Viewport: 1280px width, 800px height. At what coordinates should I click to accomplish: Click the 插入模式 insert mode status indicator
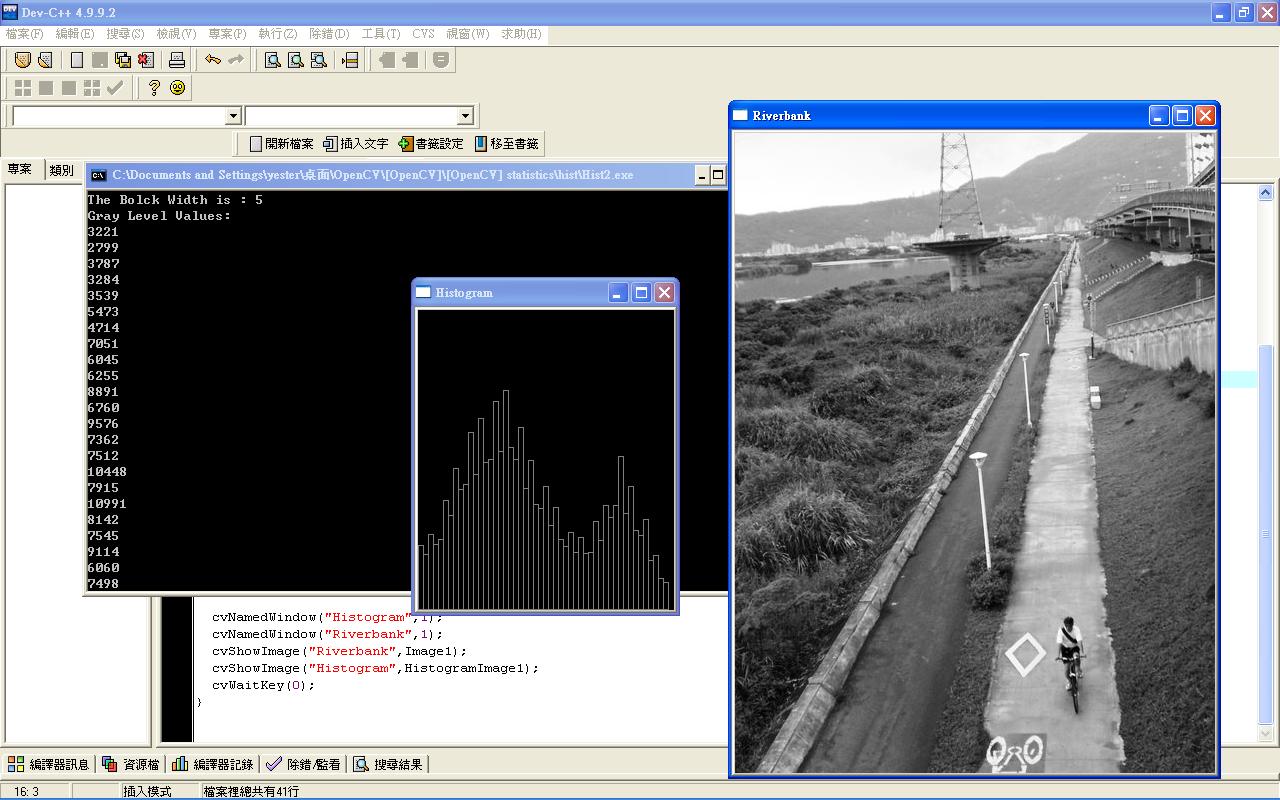147,791
